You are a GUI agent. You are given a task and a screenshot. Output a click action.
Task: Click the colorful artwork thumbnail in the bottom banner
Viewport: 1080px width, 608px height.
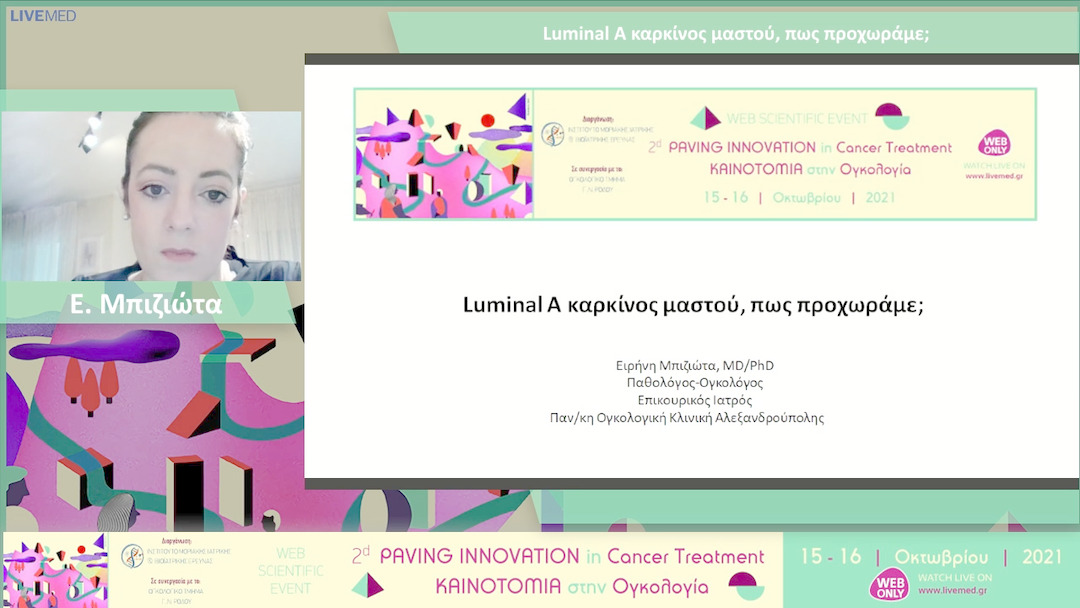(x=55, y=570)
